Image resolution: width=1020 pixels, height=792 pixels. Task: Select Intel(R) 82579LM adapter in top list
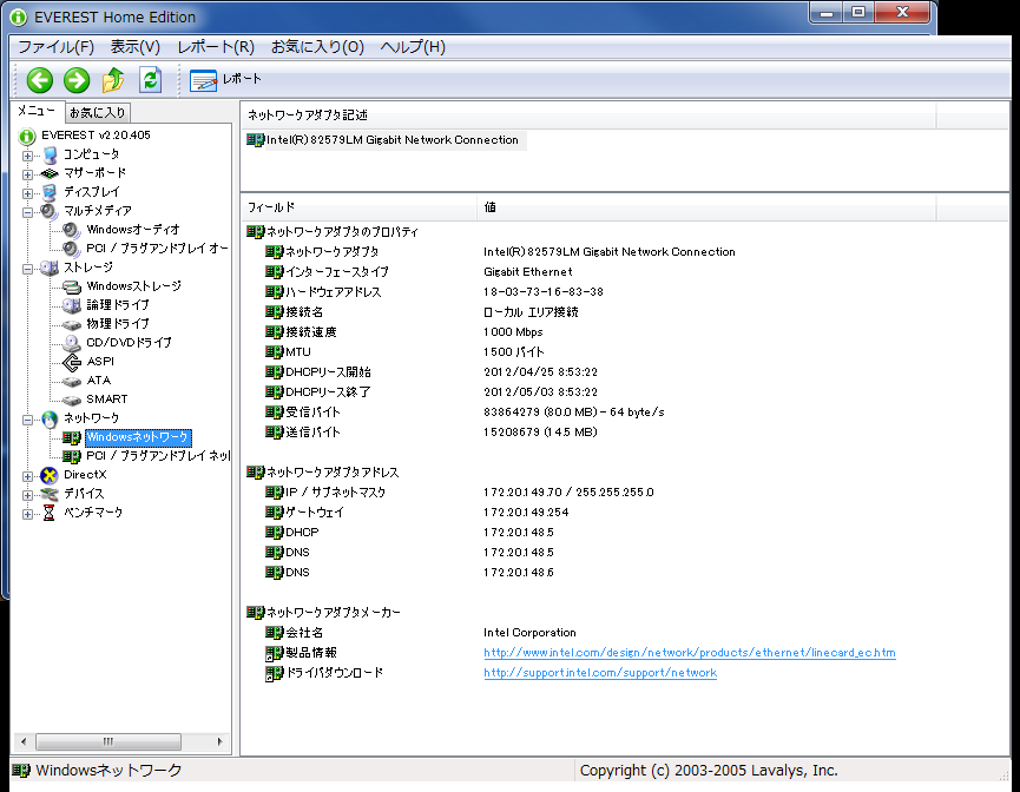pos(386,140)
